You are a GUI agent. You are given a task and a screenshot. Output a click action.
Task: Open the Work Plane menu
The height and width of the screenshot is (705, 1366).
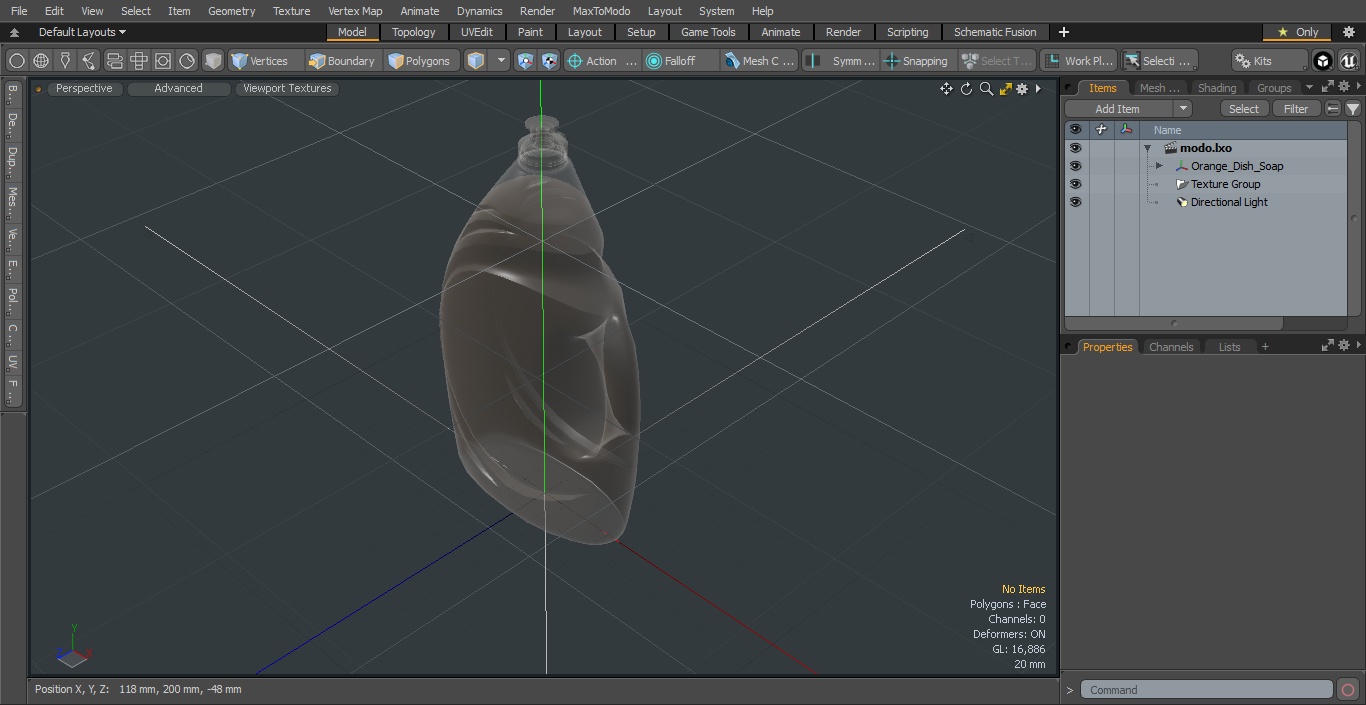point(1078,61)
